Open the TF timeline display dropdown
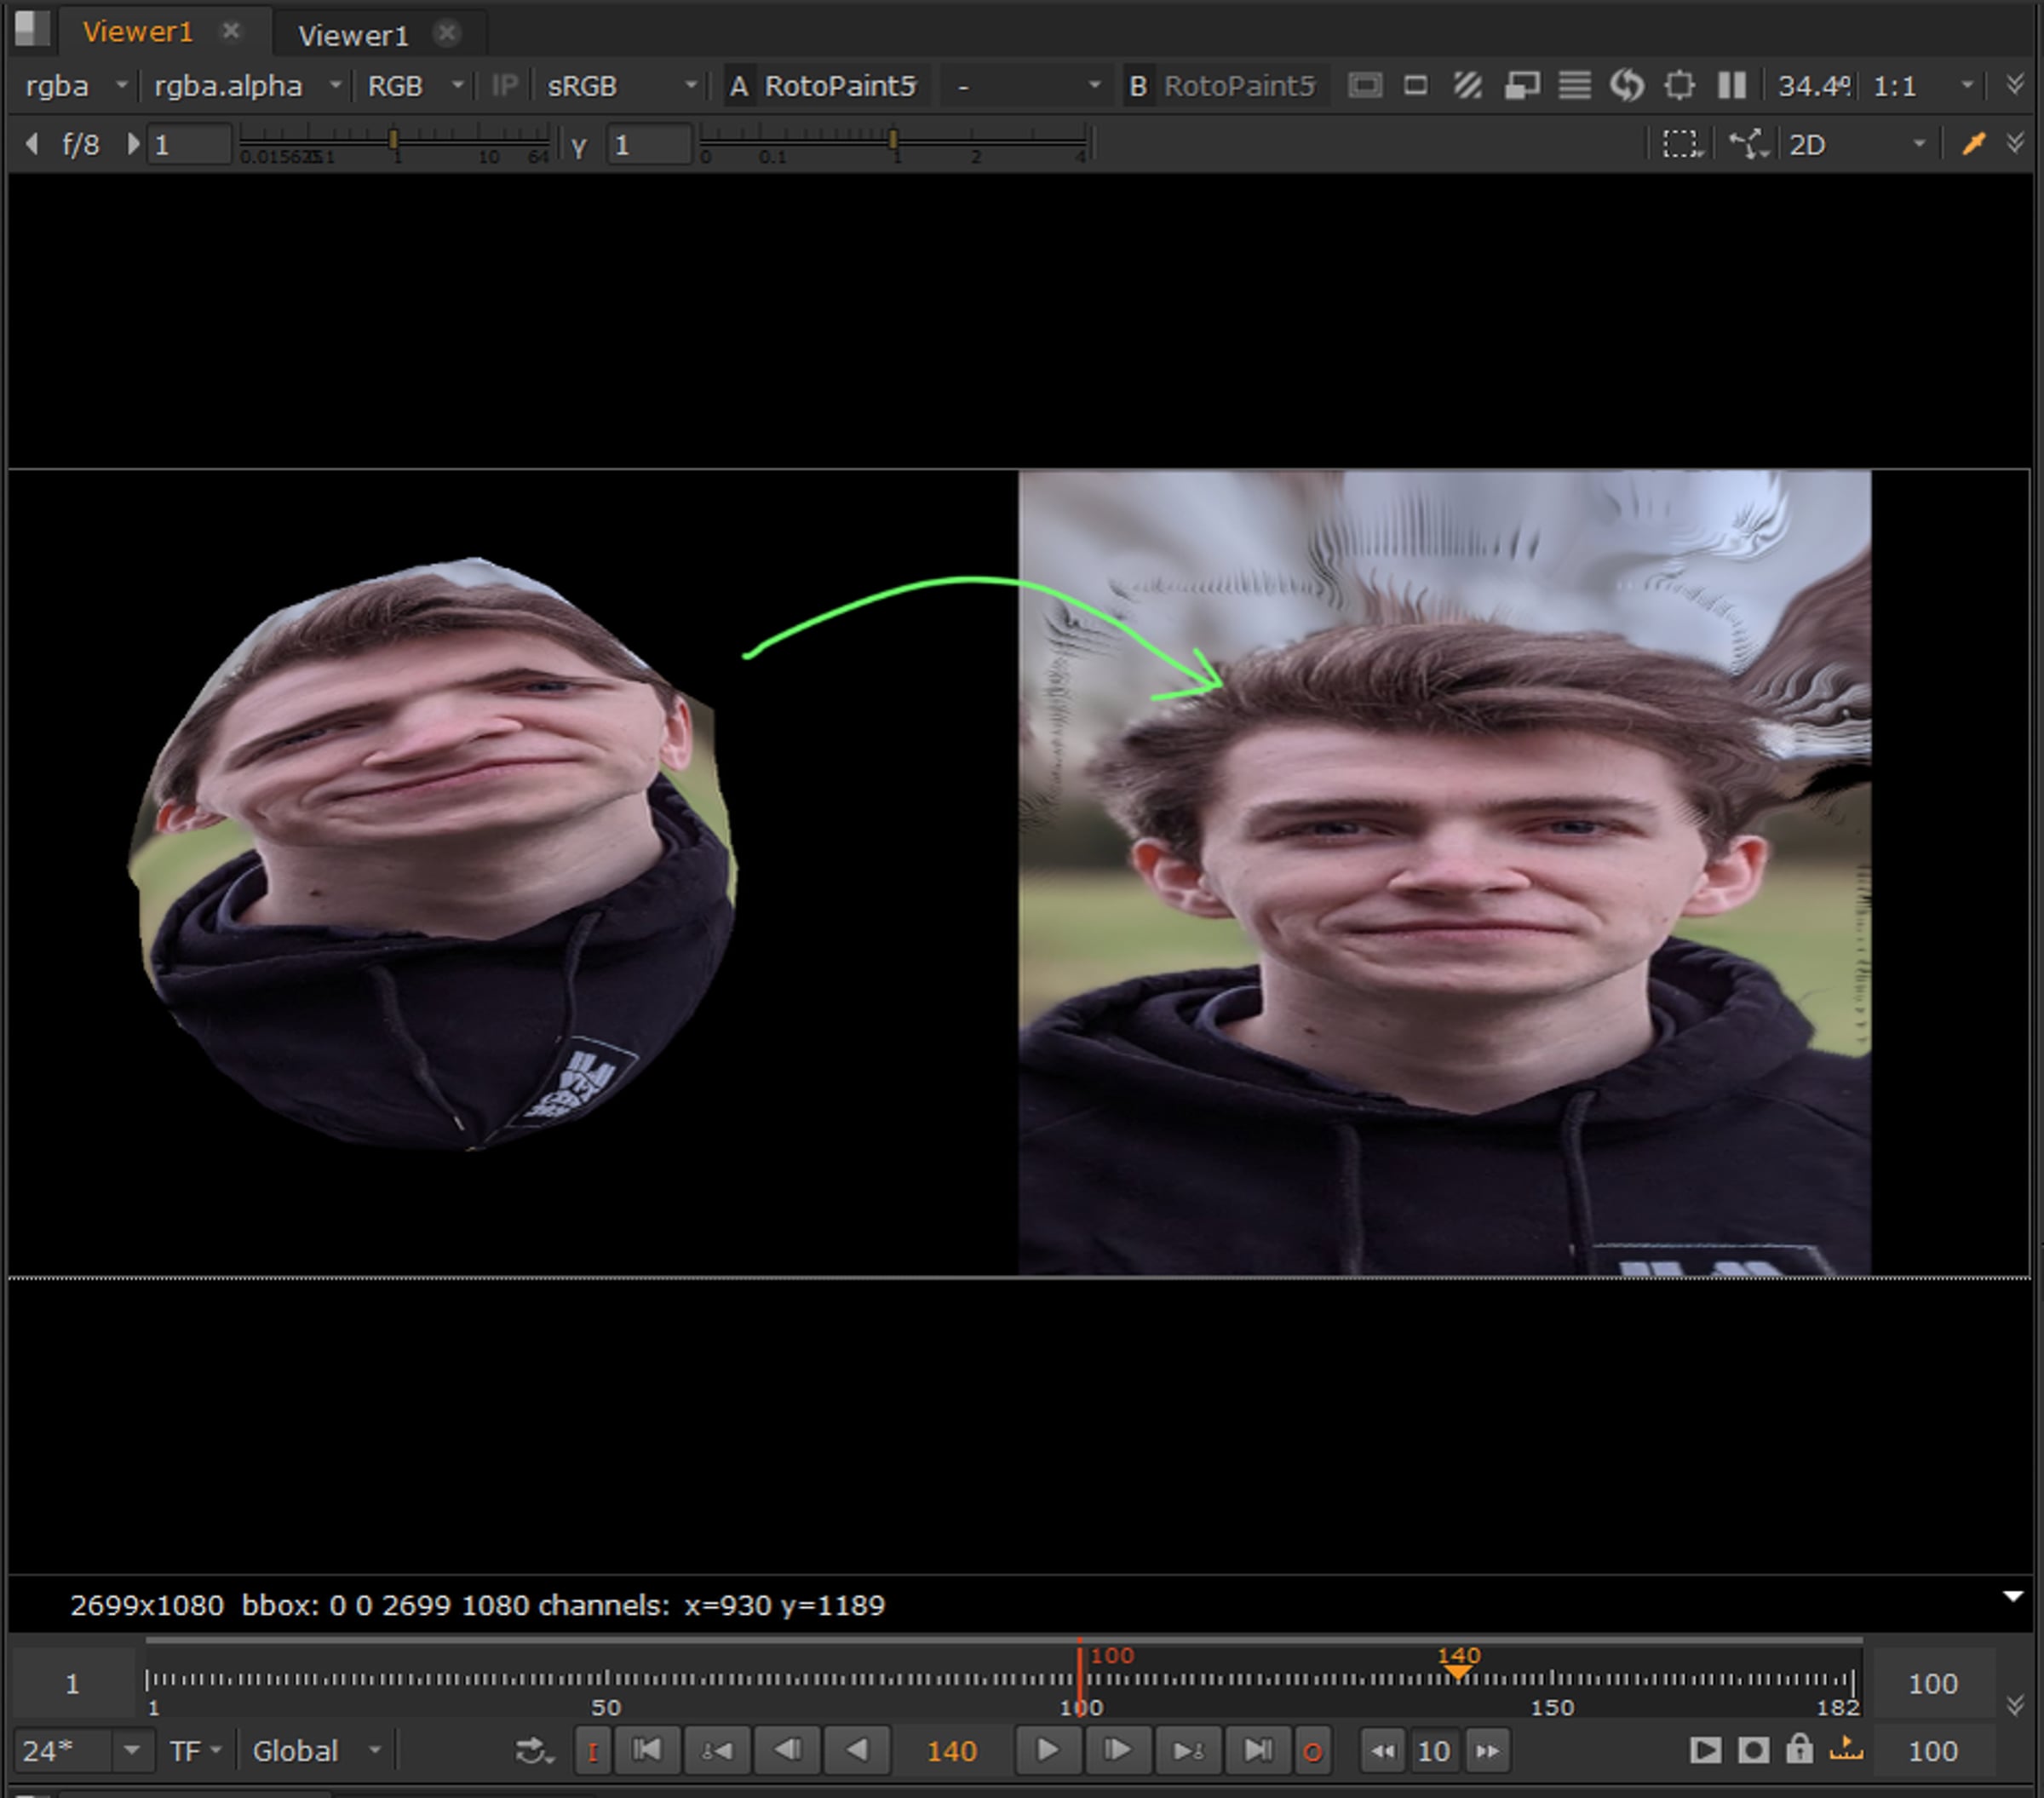Screen dimensions: 2044x1798 tap(194, 1751)
